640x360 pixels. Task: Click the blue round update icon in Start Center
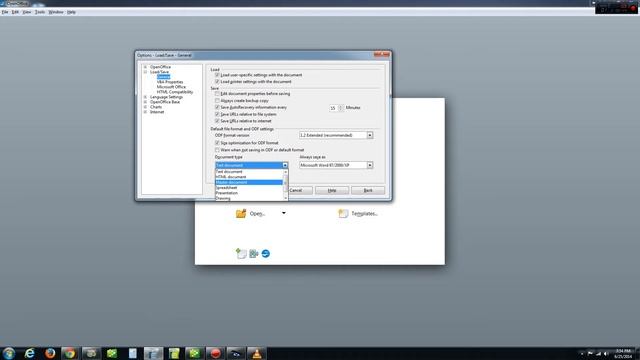coord(266,253)
